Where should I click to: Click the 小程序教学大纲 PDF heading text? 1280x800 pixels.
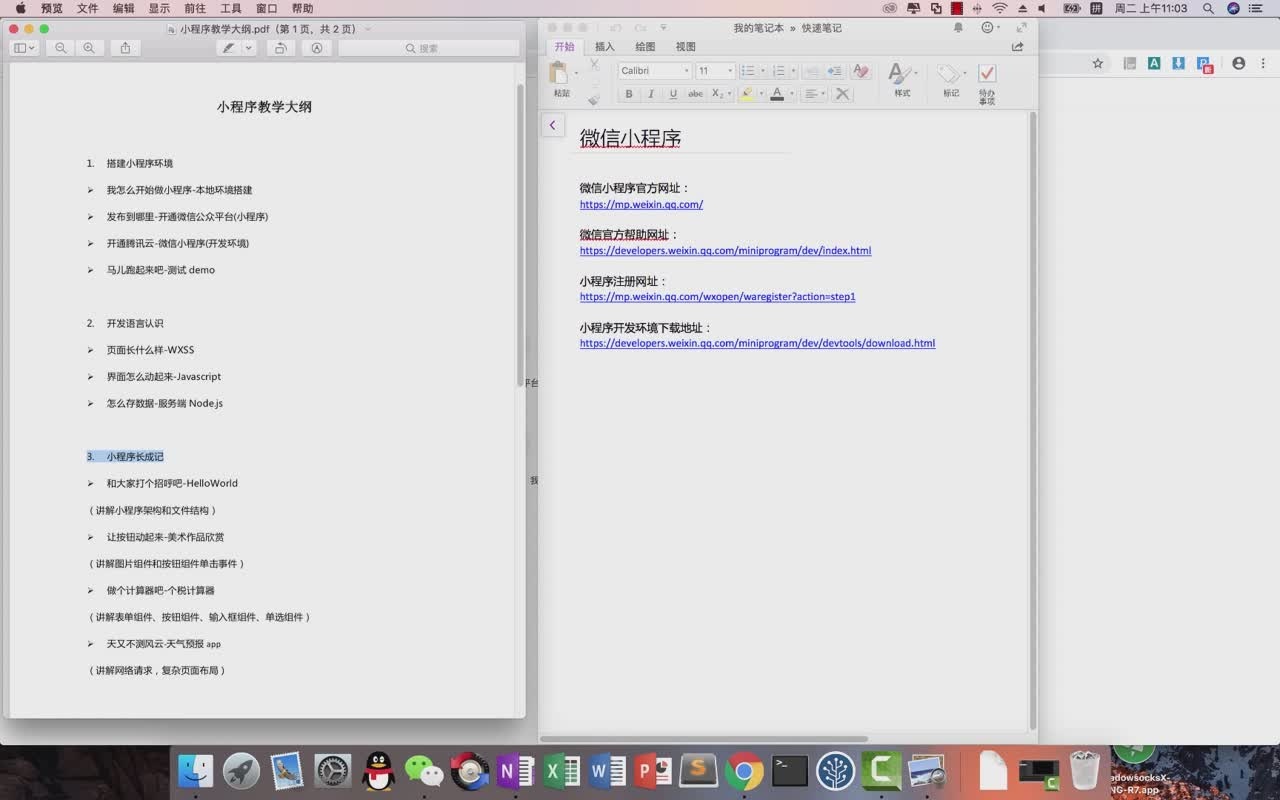(x=264, y=106)
